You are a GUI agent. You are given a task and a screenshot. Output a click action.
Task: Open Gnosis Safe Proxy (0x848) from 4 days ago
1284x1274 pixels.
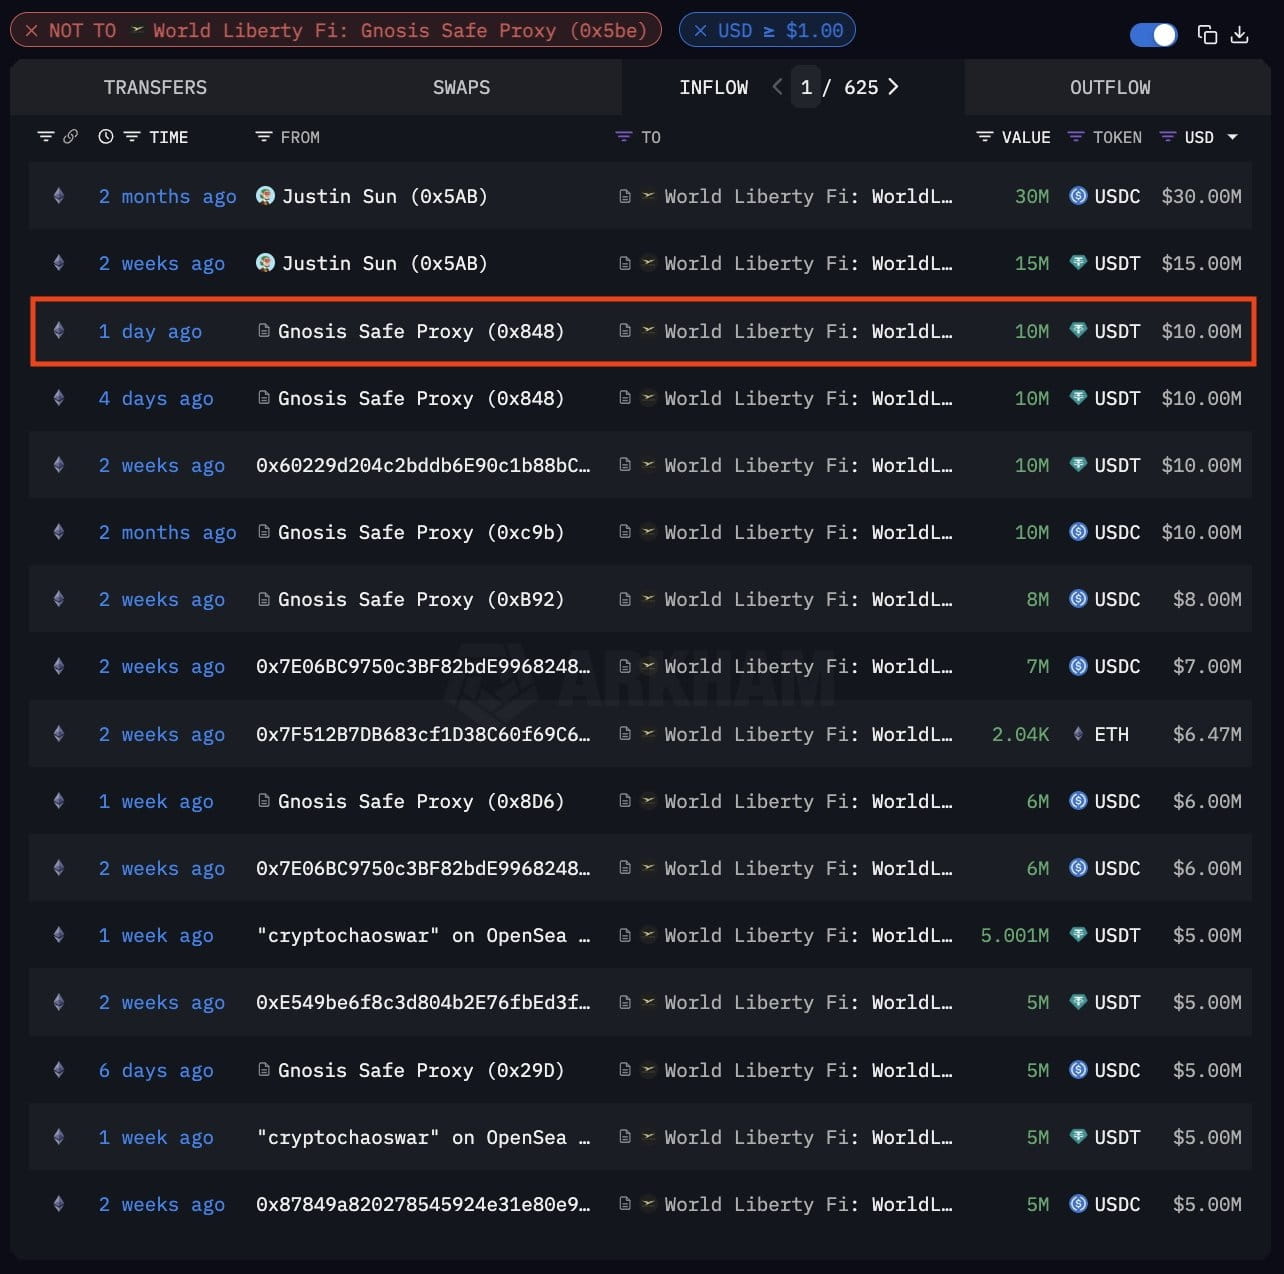(421, 398)
